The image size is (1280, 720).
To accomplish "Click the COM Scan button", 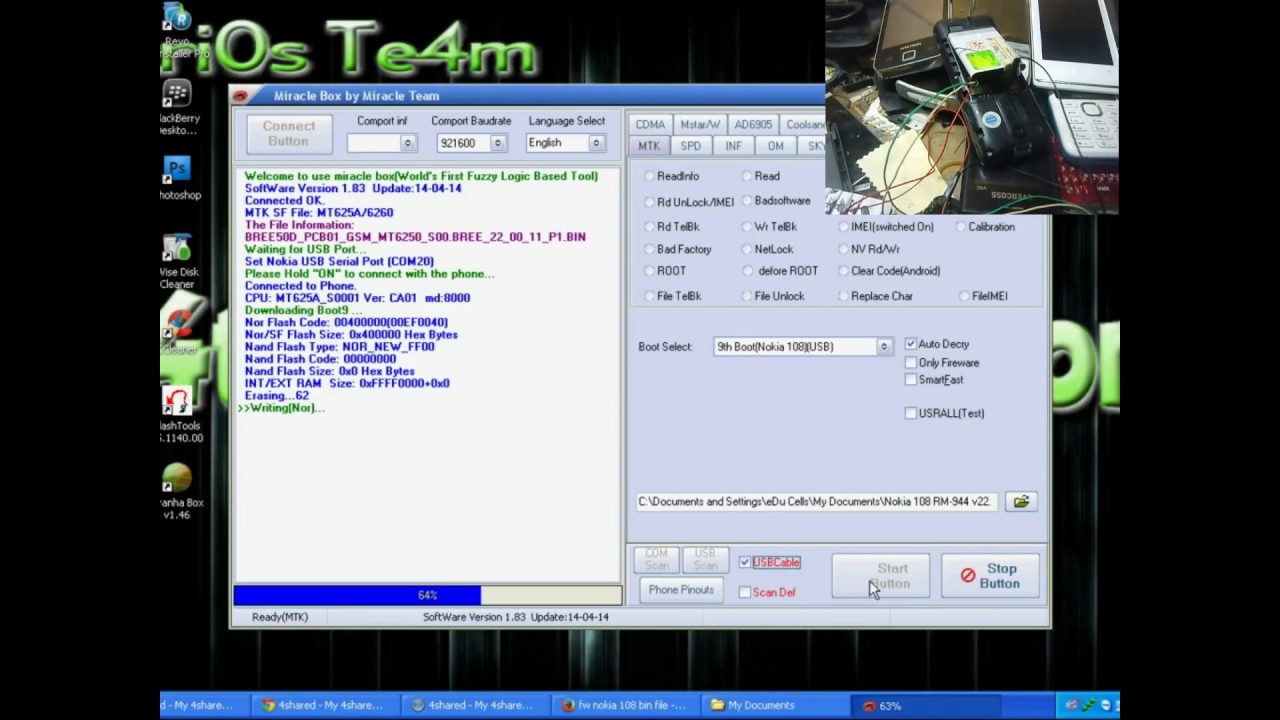I will coord(656,560).
